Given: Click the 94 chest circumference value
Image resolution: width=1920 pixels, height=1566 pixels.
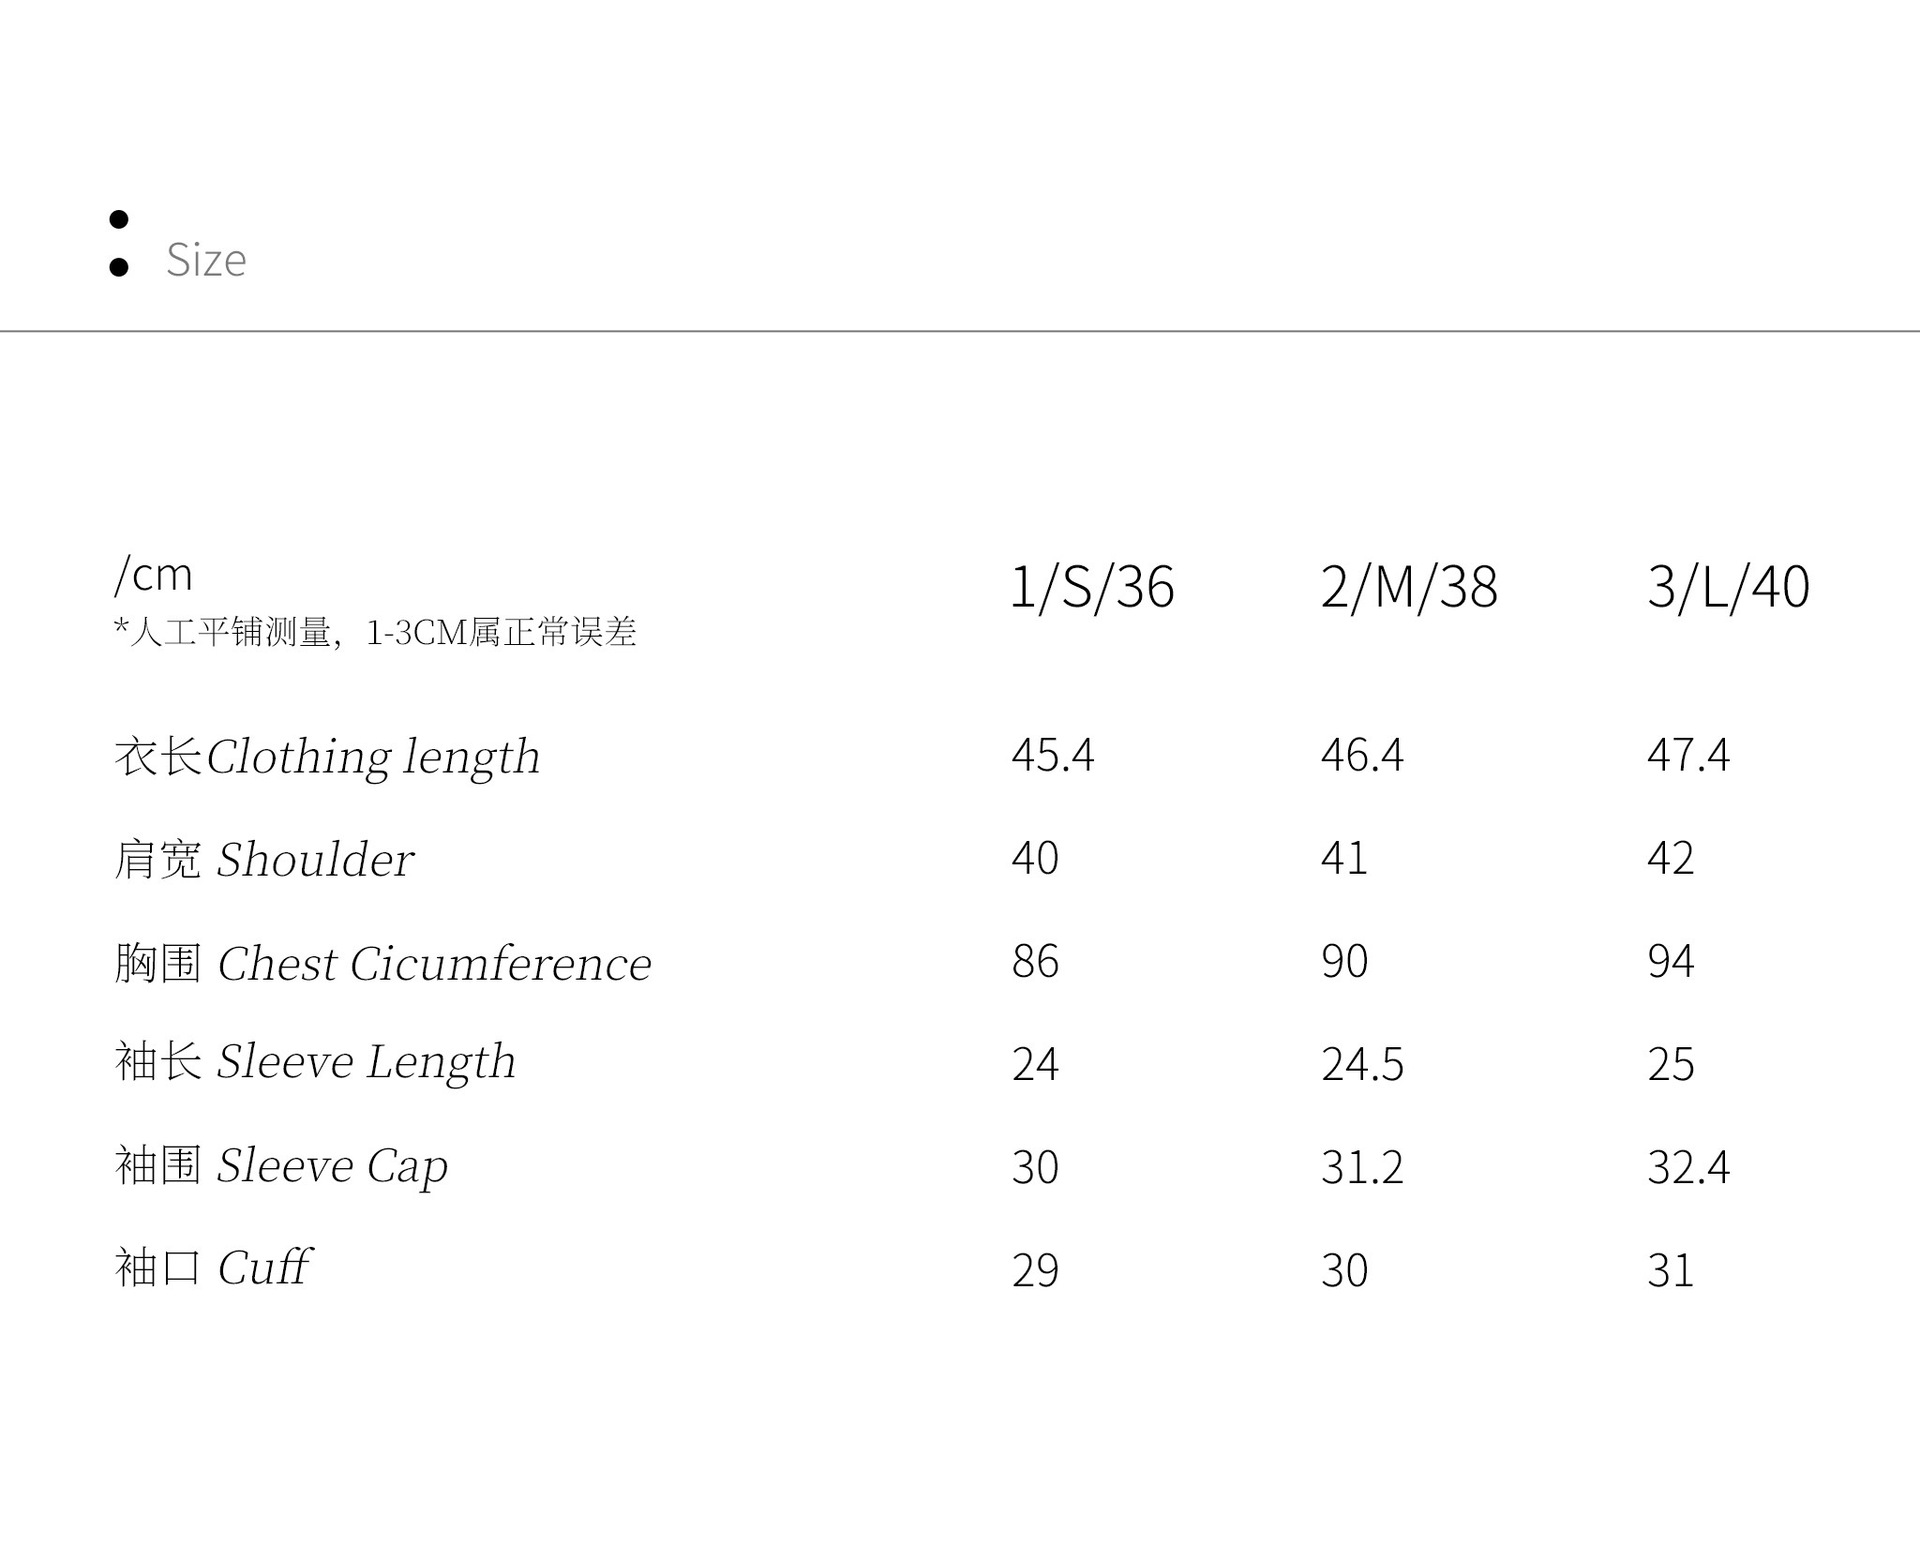Looking at the screenshot, I should click(x=1670, y=962).
